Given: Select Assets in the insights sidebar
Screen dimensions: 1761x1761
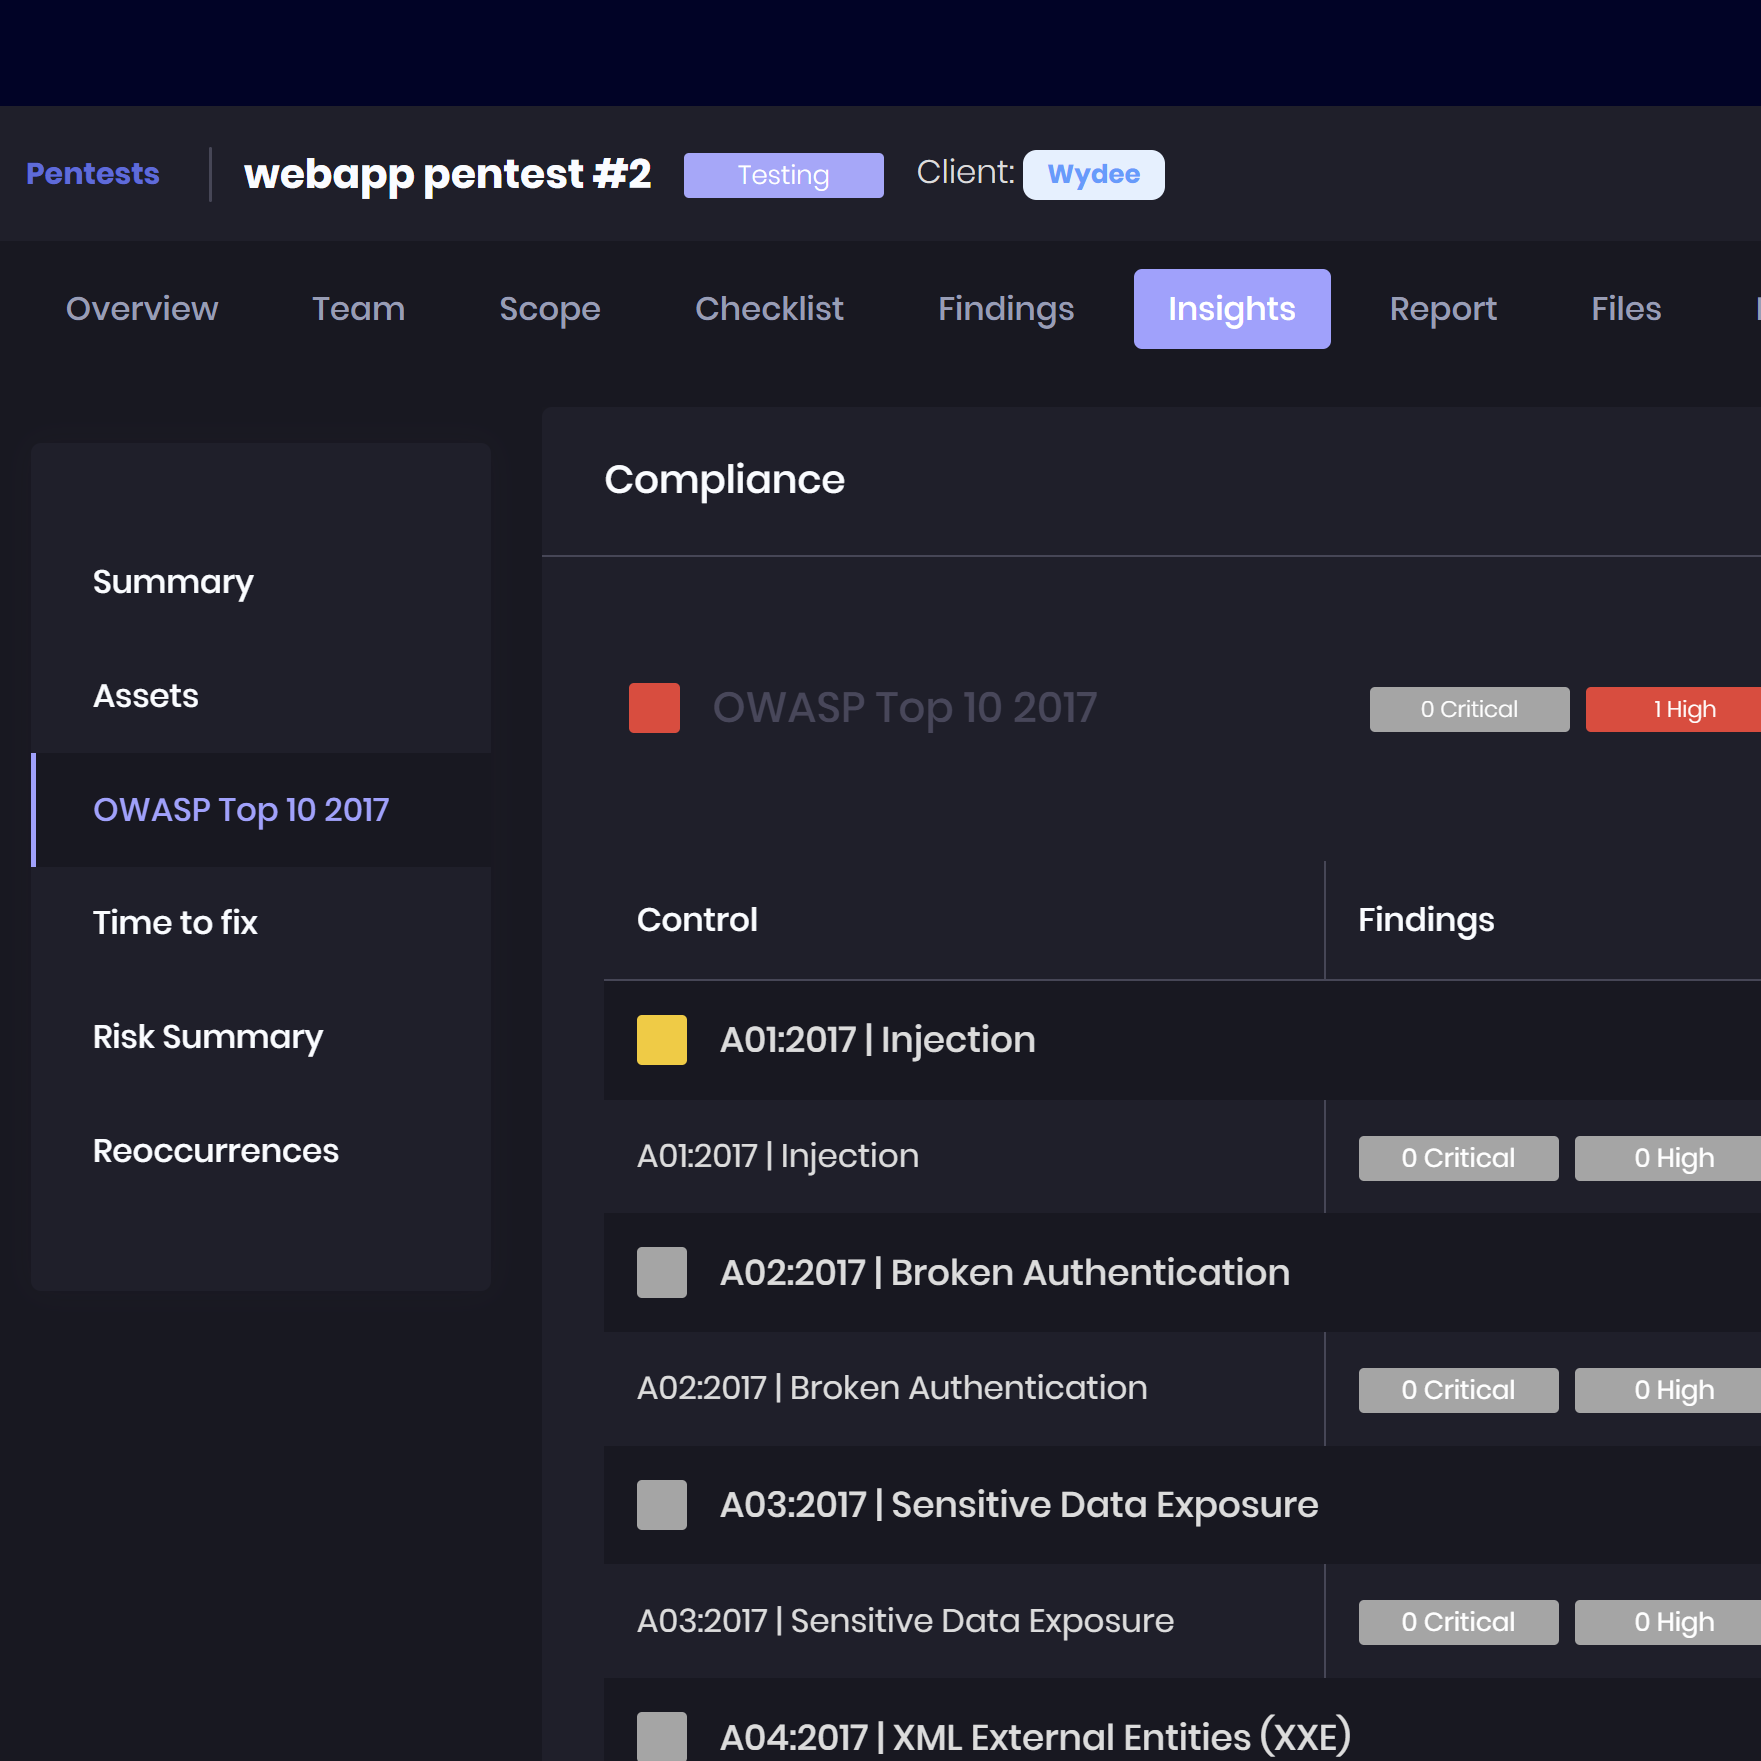Looking at the screenshot, I should click(x=261, y=696).
